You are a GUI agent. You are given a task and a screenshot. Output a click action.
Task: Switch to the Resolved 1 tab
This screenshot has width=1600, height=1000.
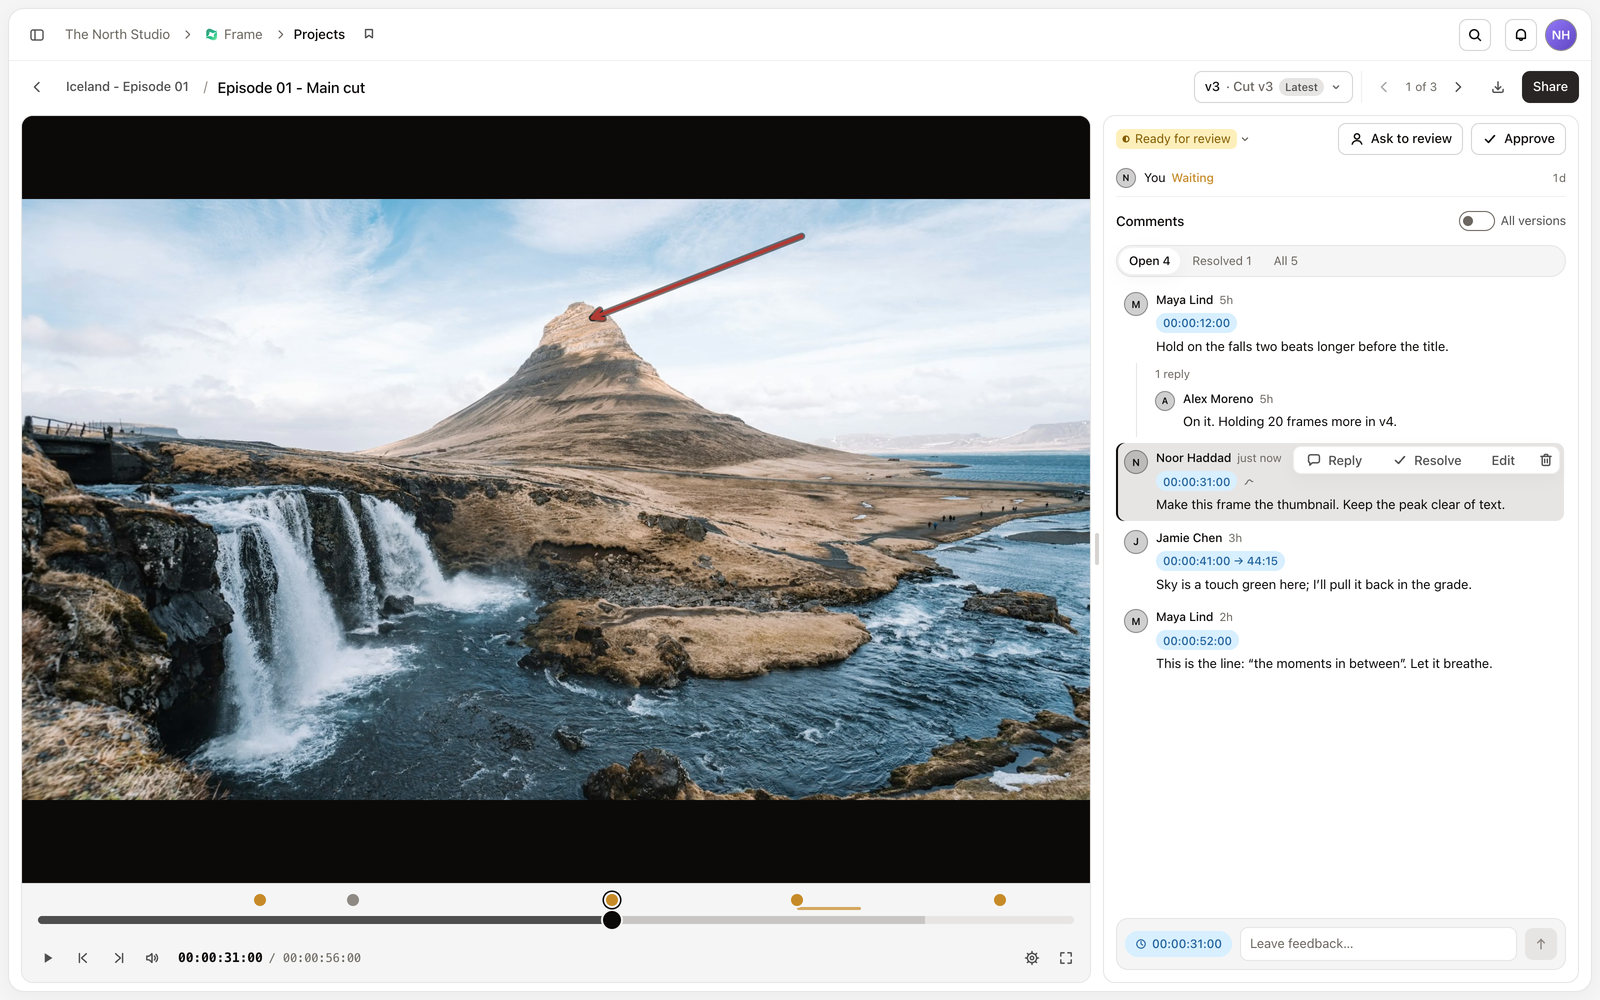click(1221, 261)
